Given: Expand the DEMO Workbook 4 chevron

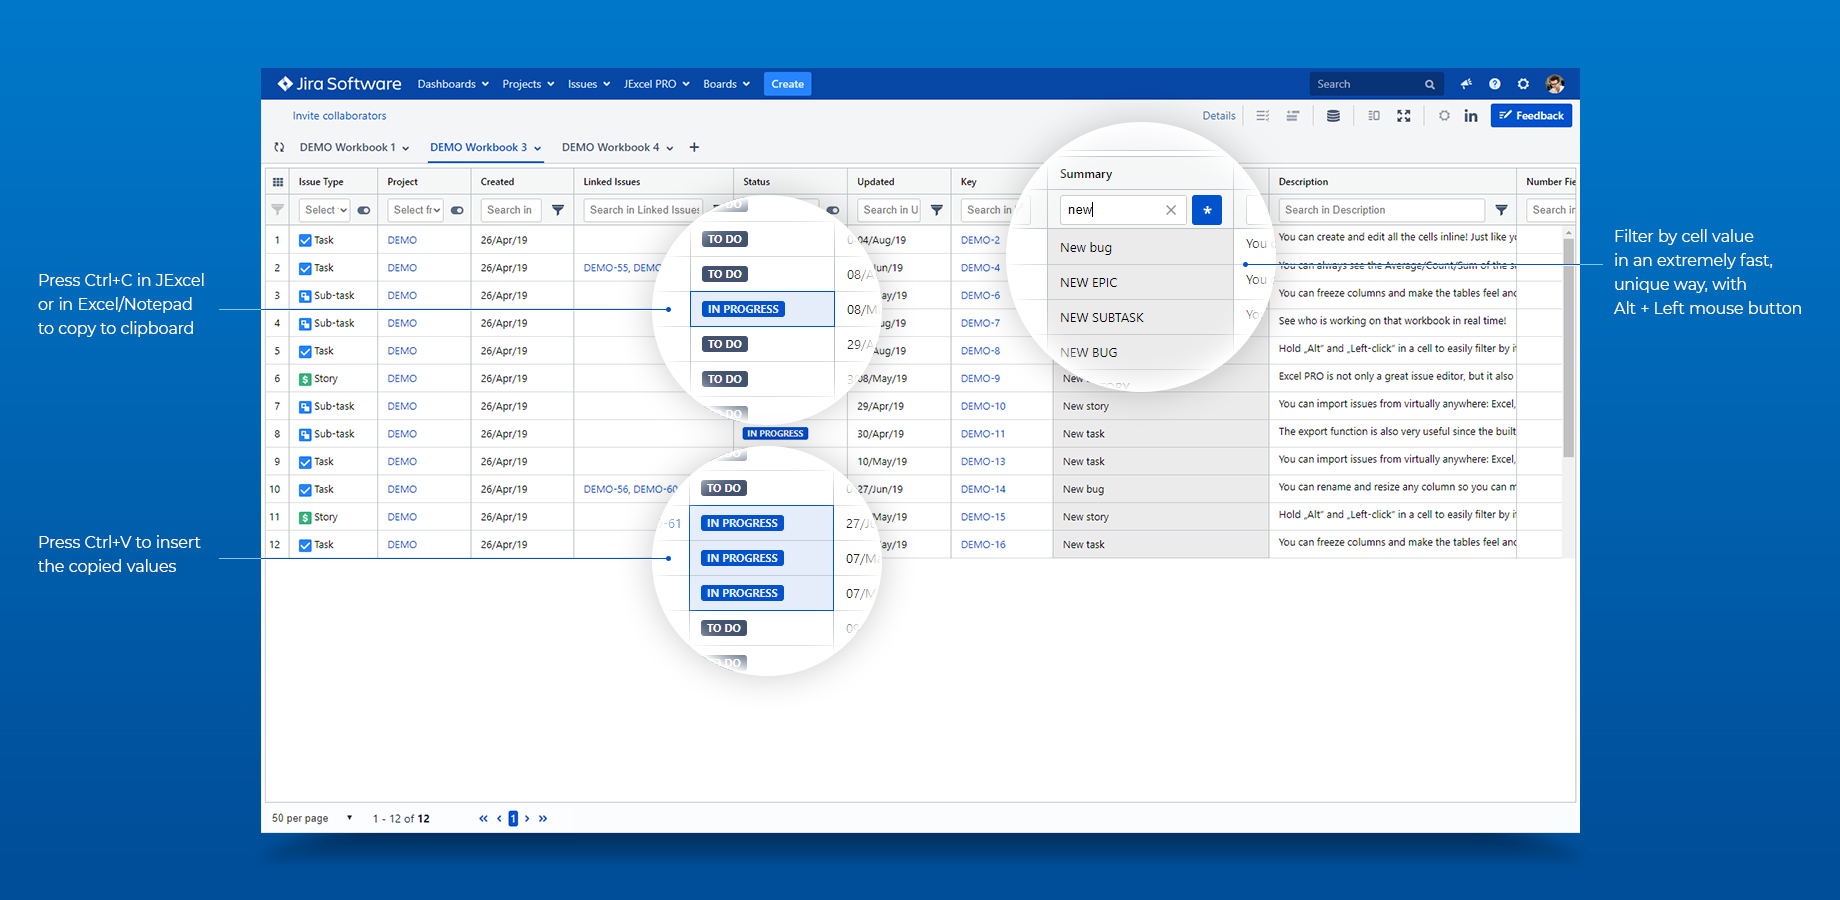Looking at the screenshot, I should [669, 148].
